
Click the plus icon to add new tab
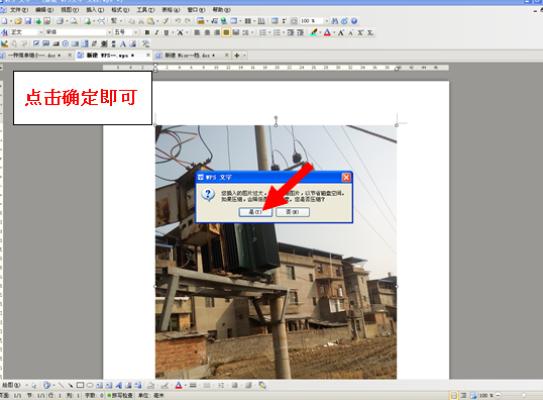(x=237, y=55)
